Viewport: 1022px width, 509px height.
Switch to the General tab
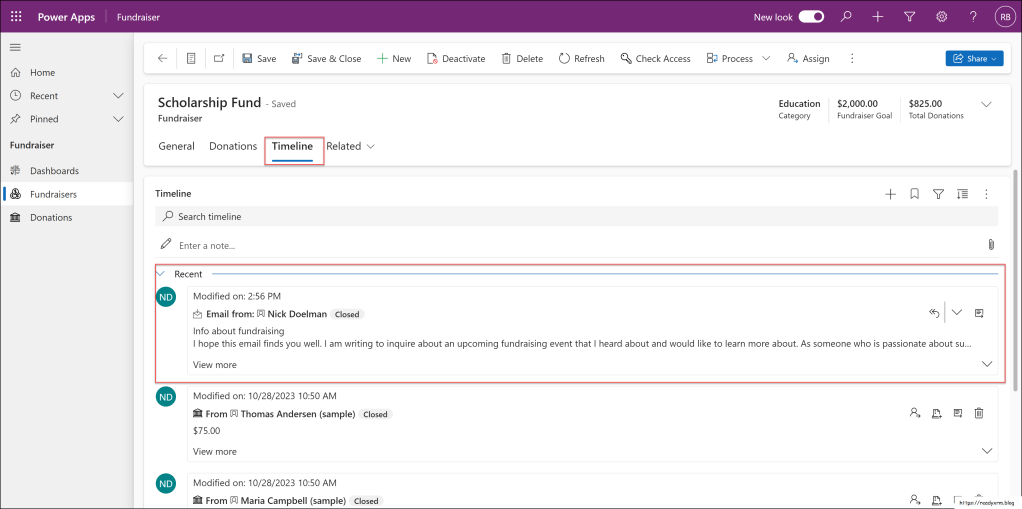click(176, 146)
